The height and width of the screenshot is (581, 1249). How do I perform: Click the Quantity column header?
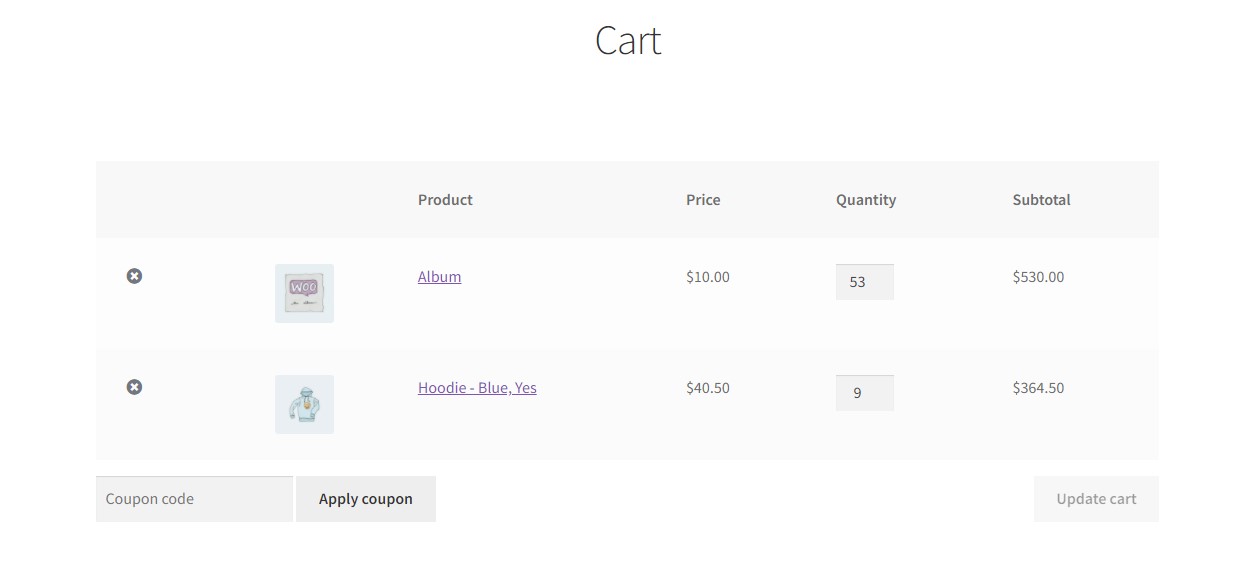point(866,199)
